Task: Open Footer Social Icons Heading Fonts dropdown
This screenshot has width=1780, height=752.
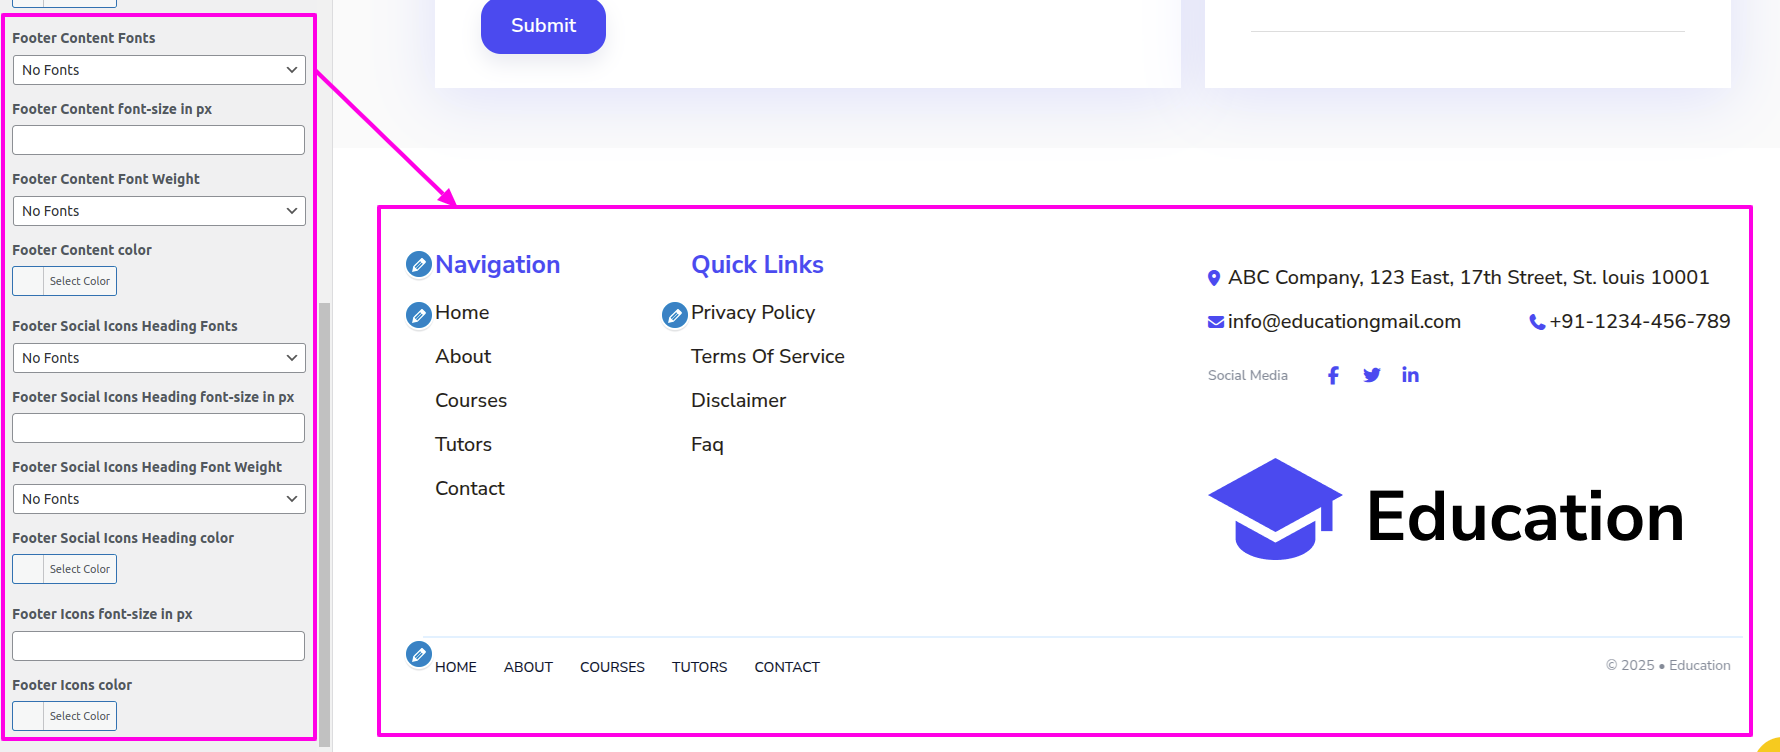Action: tap(159, 358)
